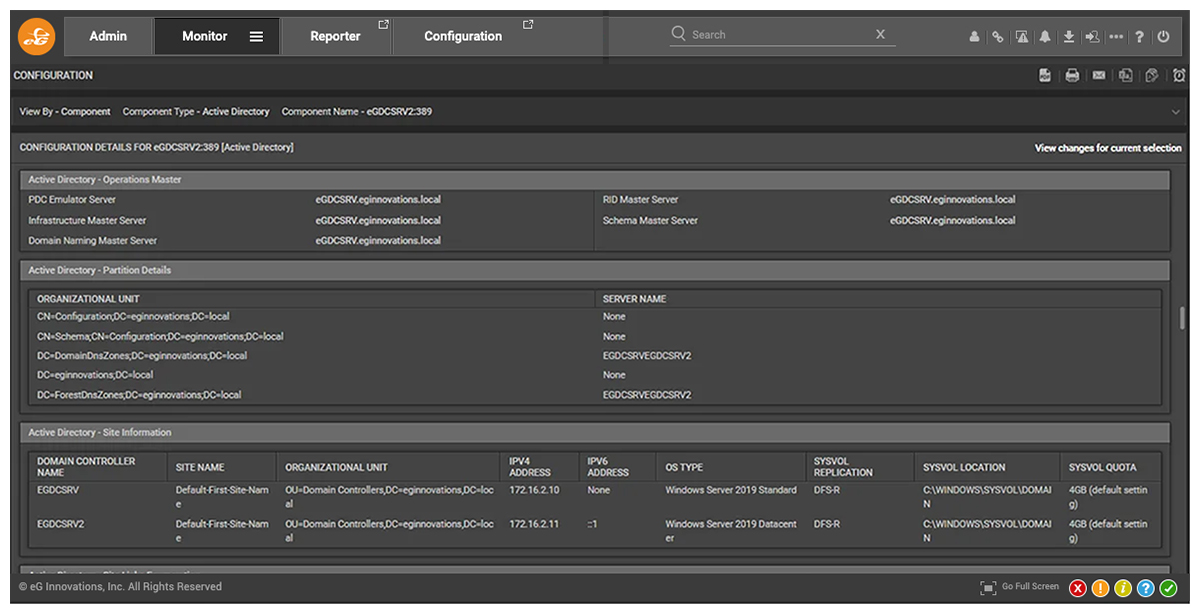Open the Reporter tab

(x=335, y=36)
